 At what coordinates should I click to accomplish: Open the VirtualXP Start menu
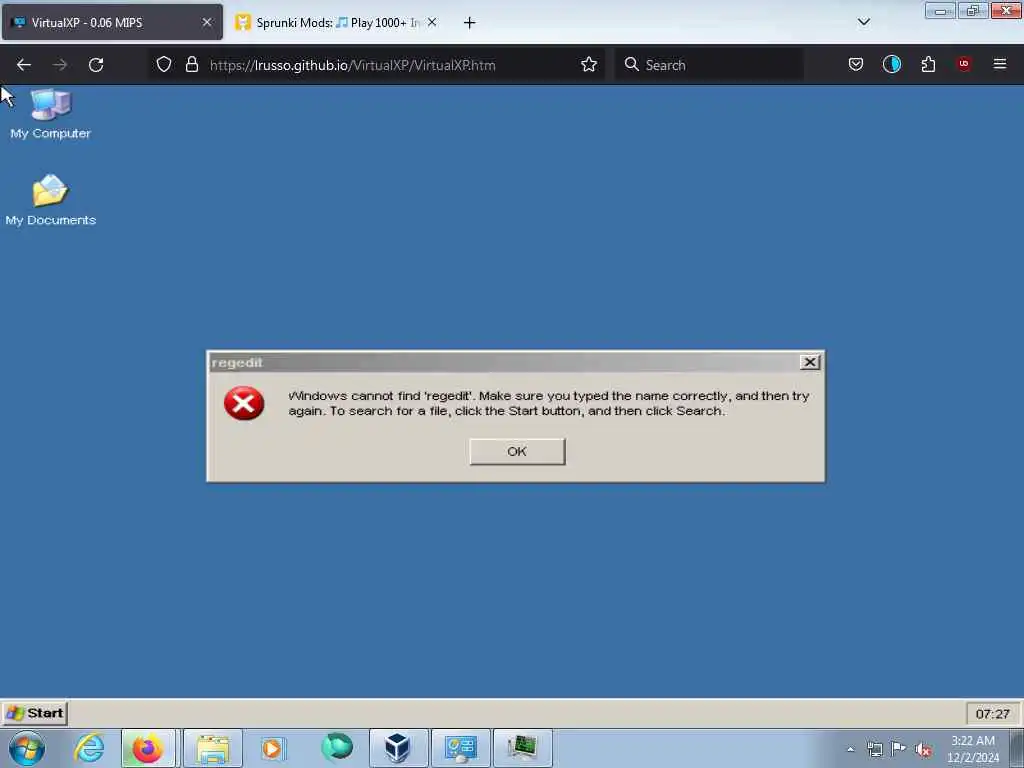pos(35,713)
